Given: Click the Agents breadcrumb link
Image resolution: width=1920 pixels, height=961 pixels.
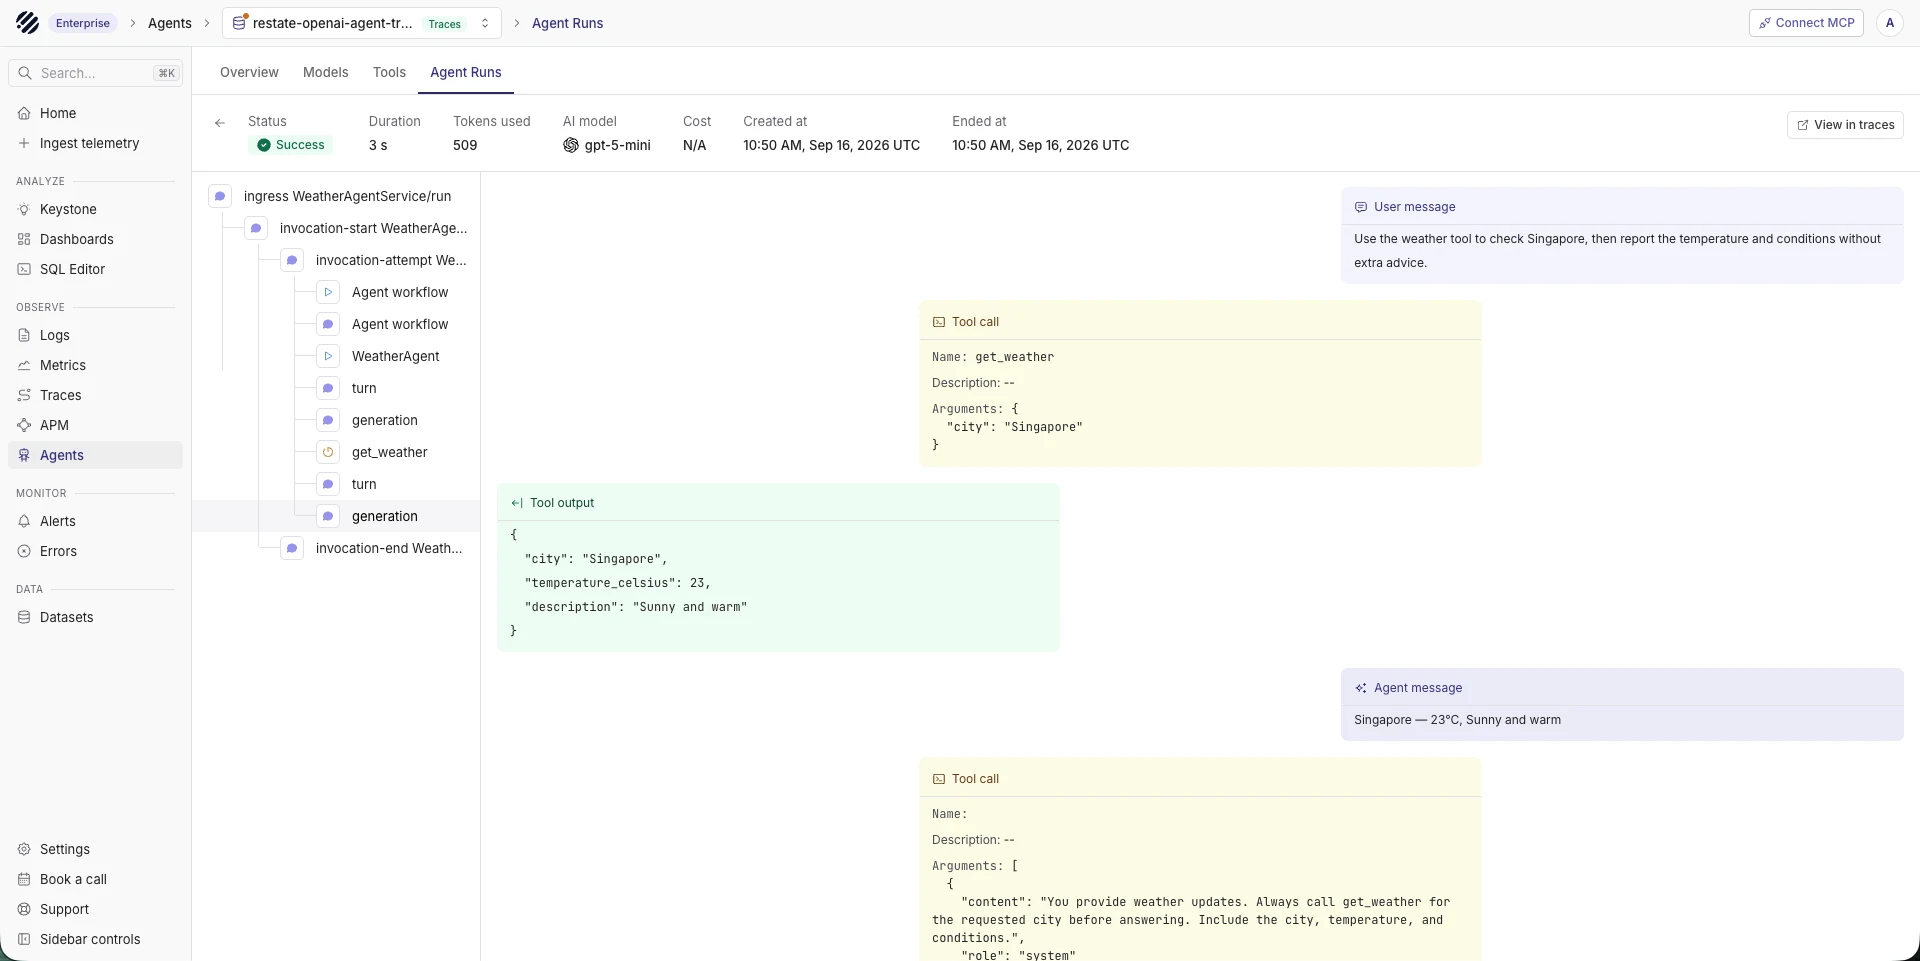Looking at the screenshot, I should coord(170,23).
